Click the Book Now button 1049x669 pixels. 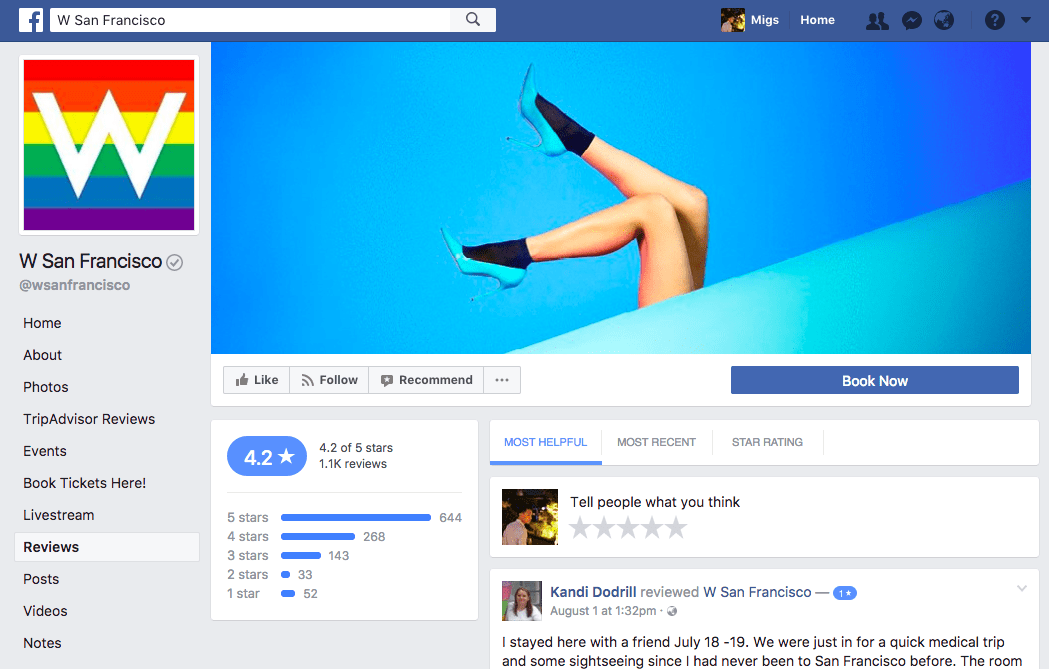coord(874,380)
